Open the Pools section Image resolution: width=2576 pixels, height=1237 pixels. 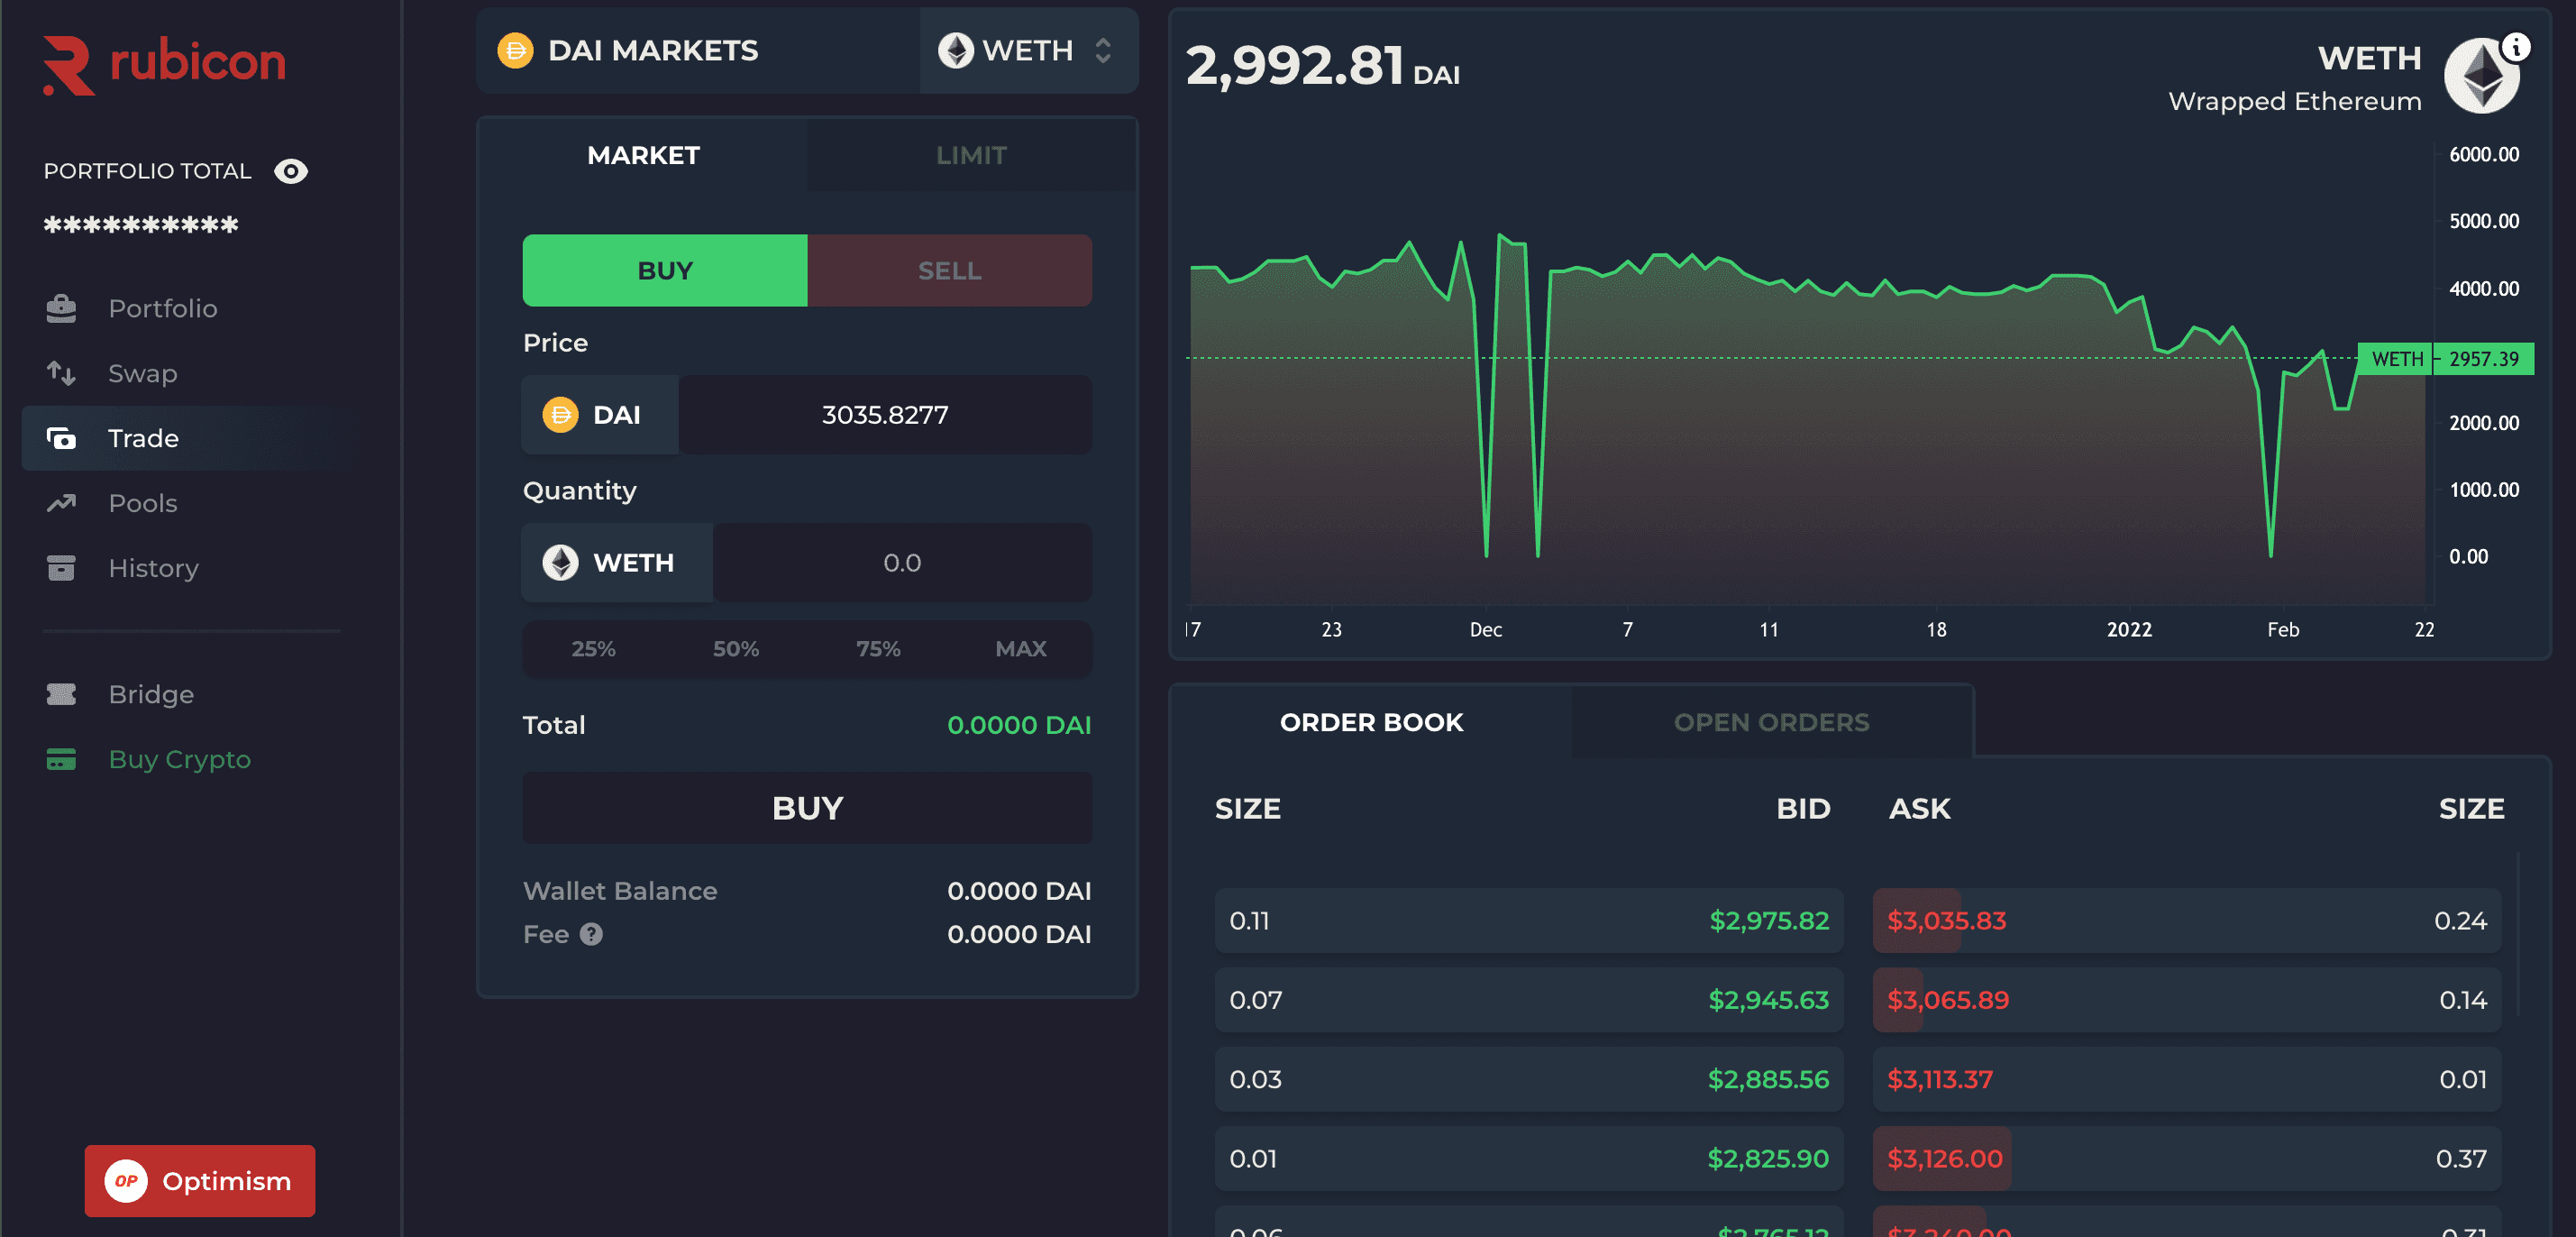click(x=143, y=503)
